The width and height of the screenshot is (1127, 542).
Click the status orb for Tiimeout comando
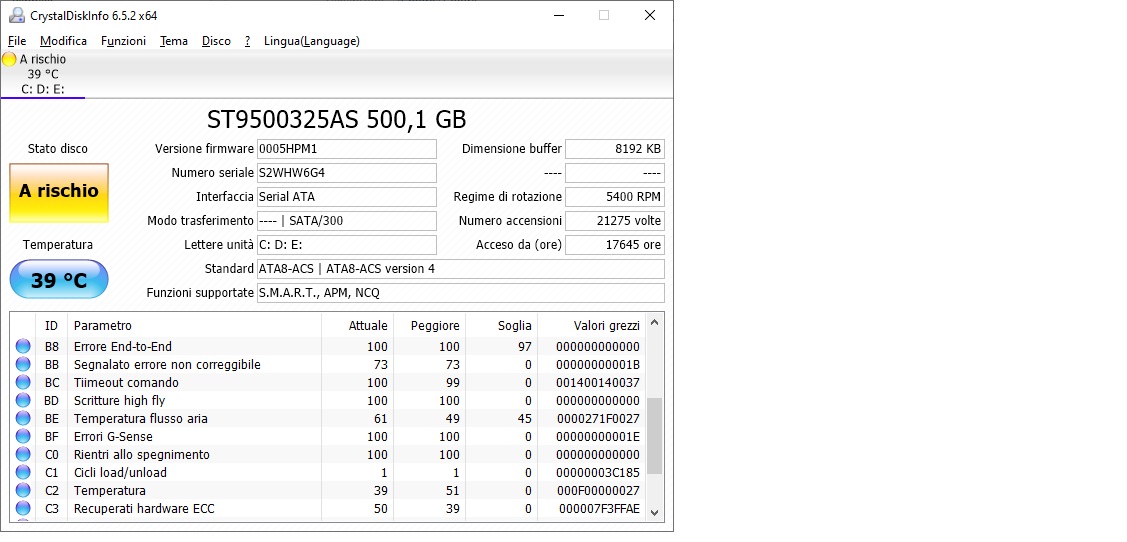23,382
